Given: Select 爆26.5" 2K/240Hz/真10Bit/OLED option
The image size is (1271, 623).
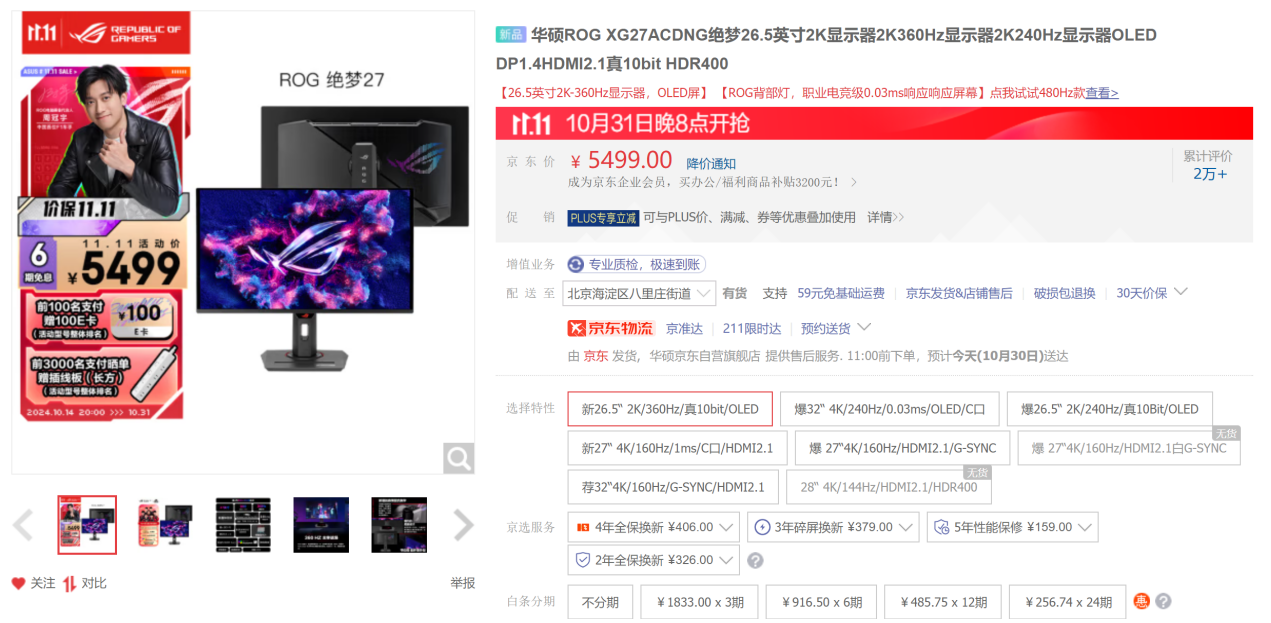Looking at the screenshot, I should [x=1109, y=409].
